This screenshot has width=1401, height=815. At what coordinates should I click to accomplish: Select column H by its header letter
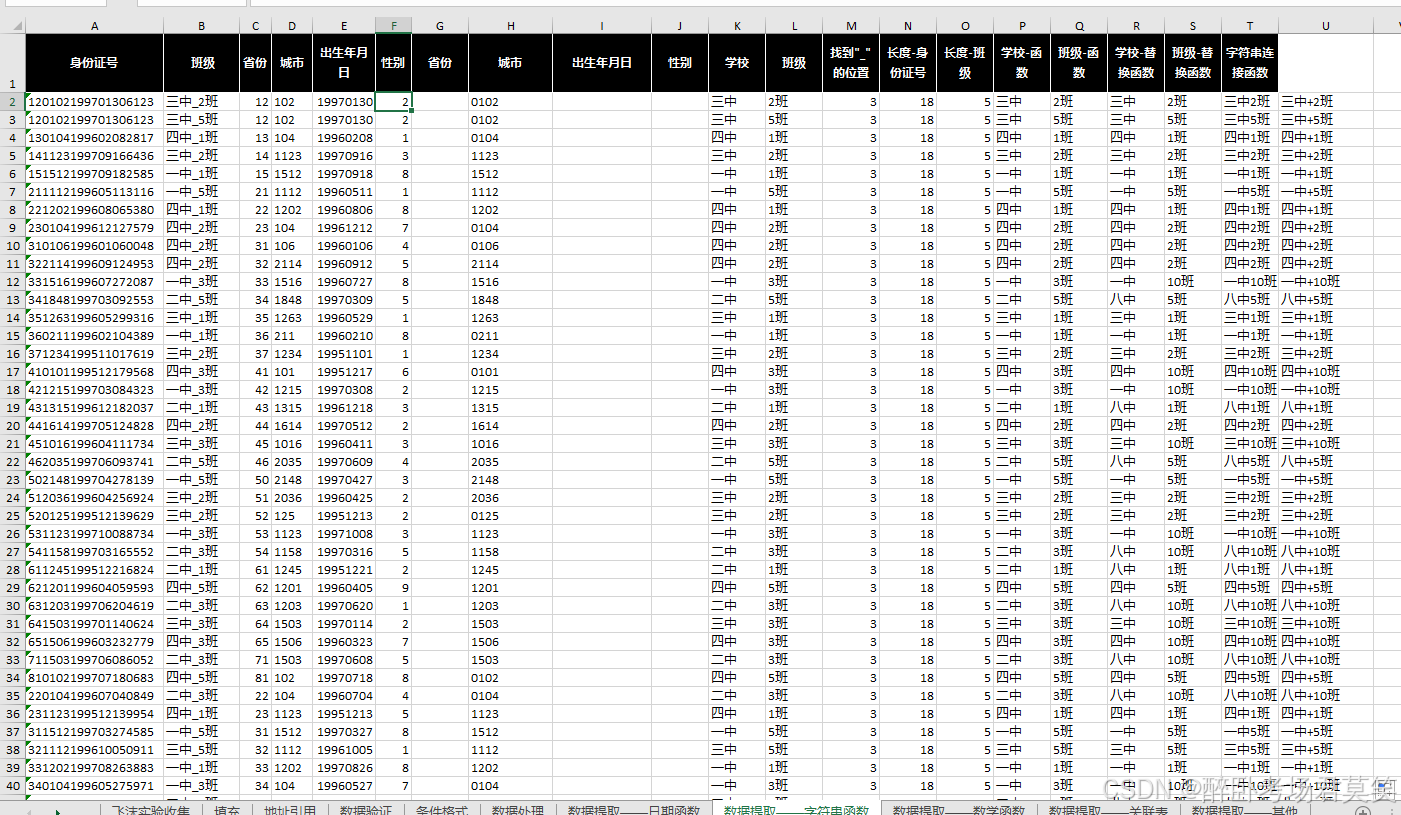pyautogui.click(x=510, y=25)
